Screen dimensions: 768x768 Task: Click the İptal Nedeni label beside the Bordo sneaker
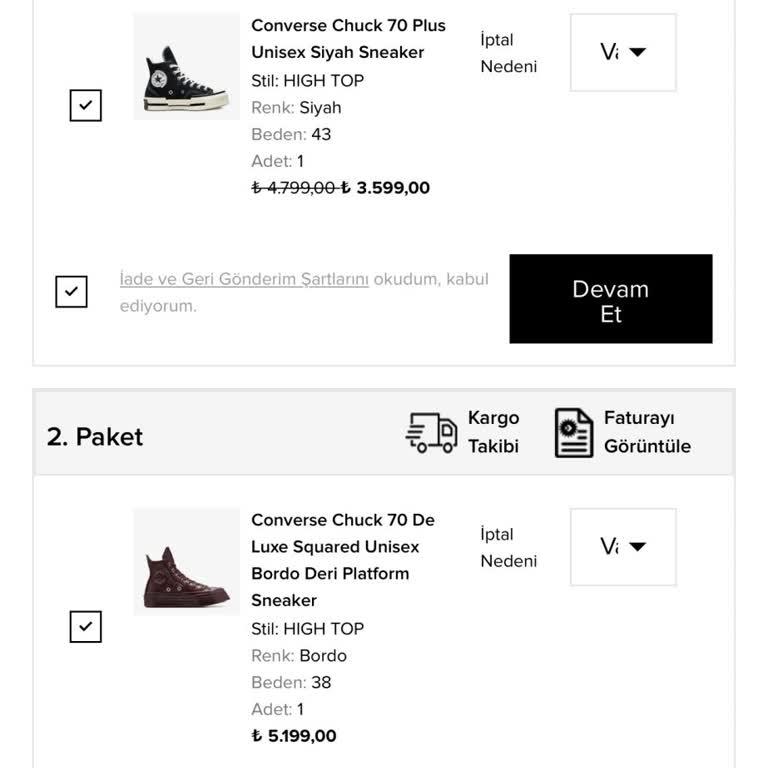click(x=508, y=548)
